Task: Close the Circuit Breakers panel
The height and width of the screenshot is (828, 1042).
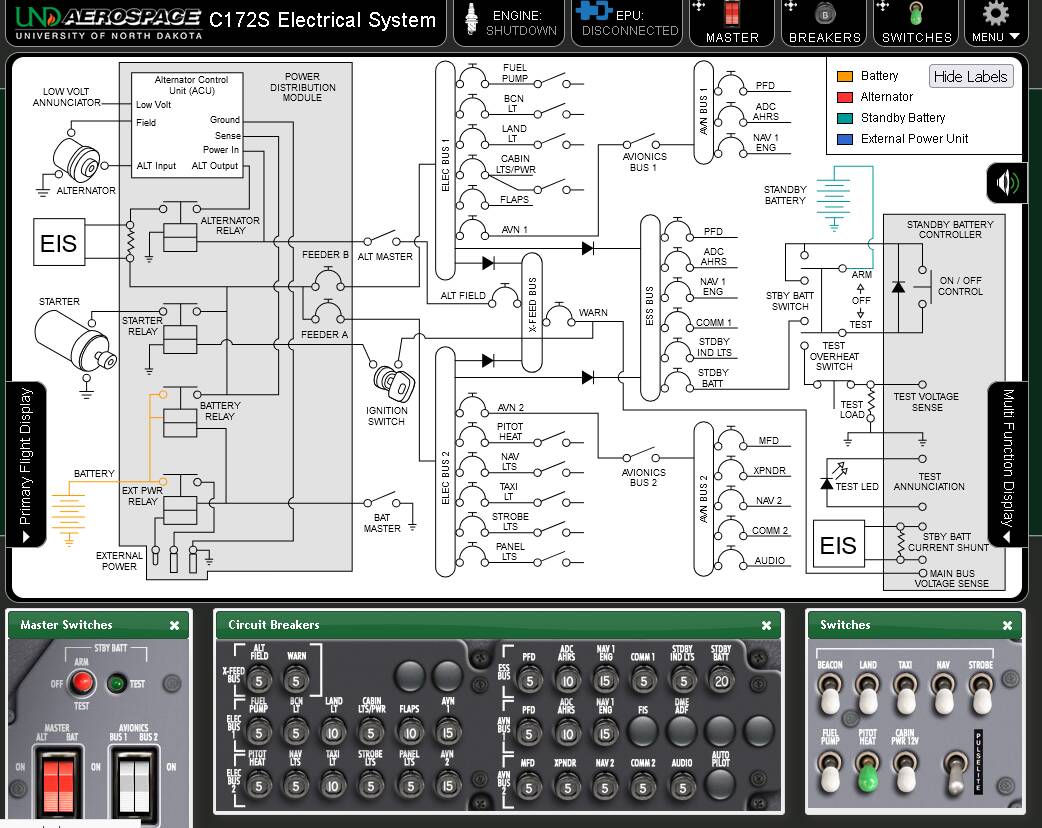Action: tap(766, 625)
